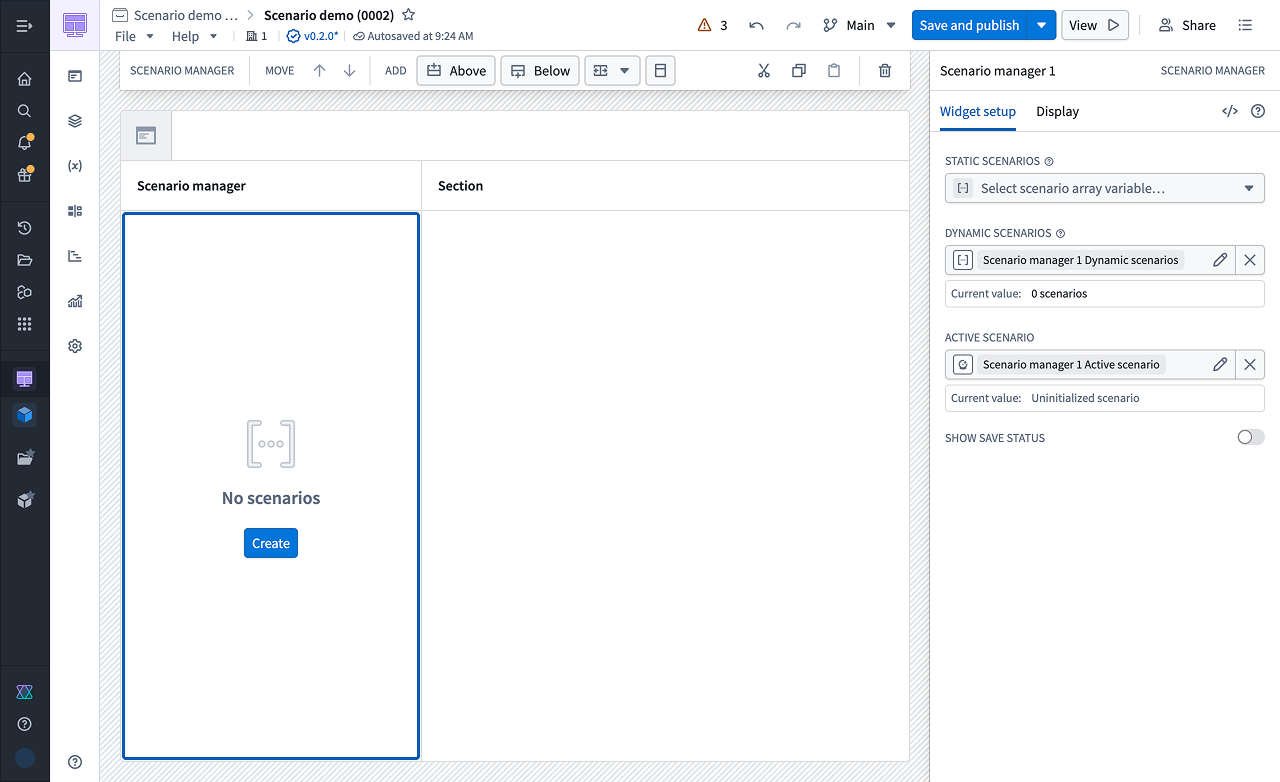Click the paste clipboard icon
Screen dimensions: 1280x782
click(x=834, y=71)
